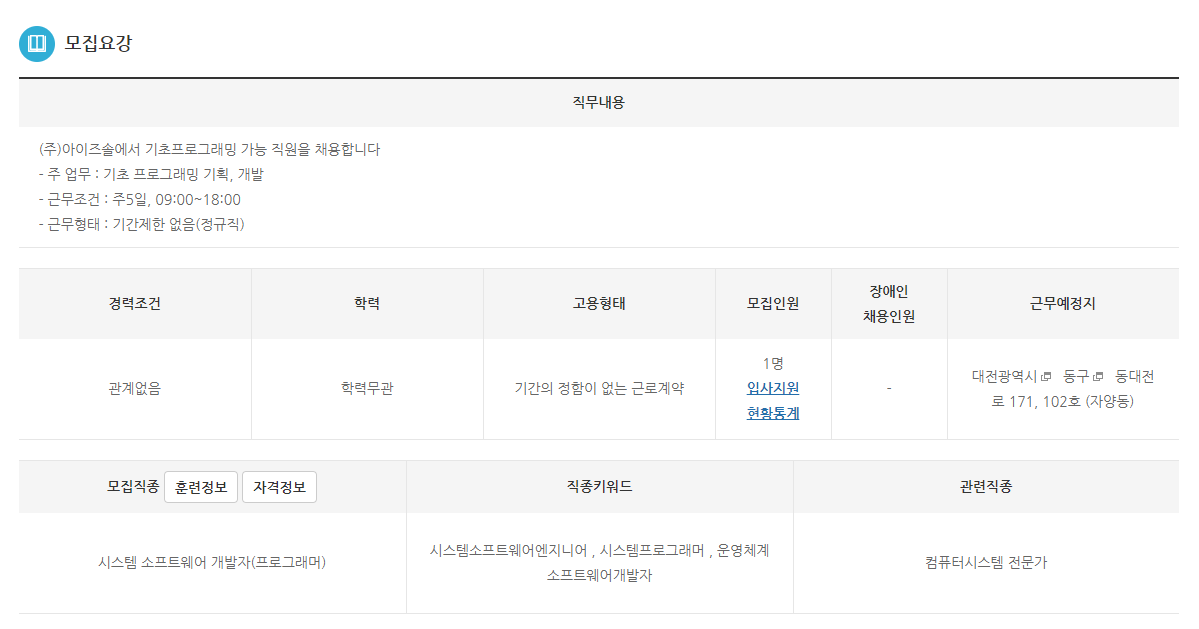Select the 근무예정지 column header
Image resolution: width=1199 pixels, height=629 pixels.
1062,304
